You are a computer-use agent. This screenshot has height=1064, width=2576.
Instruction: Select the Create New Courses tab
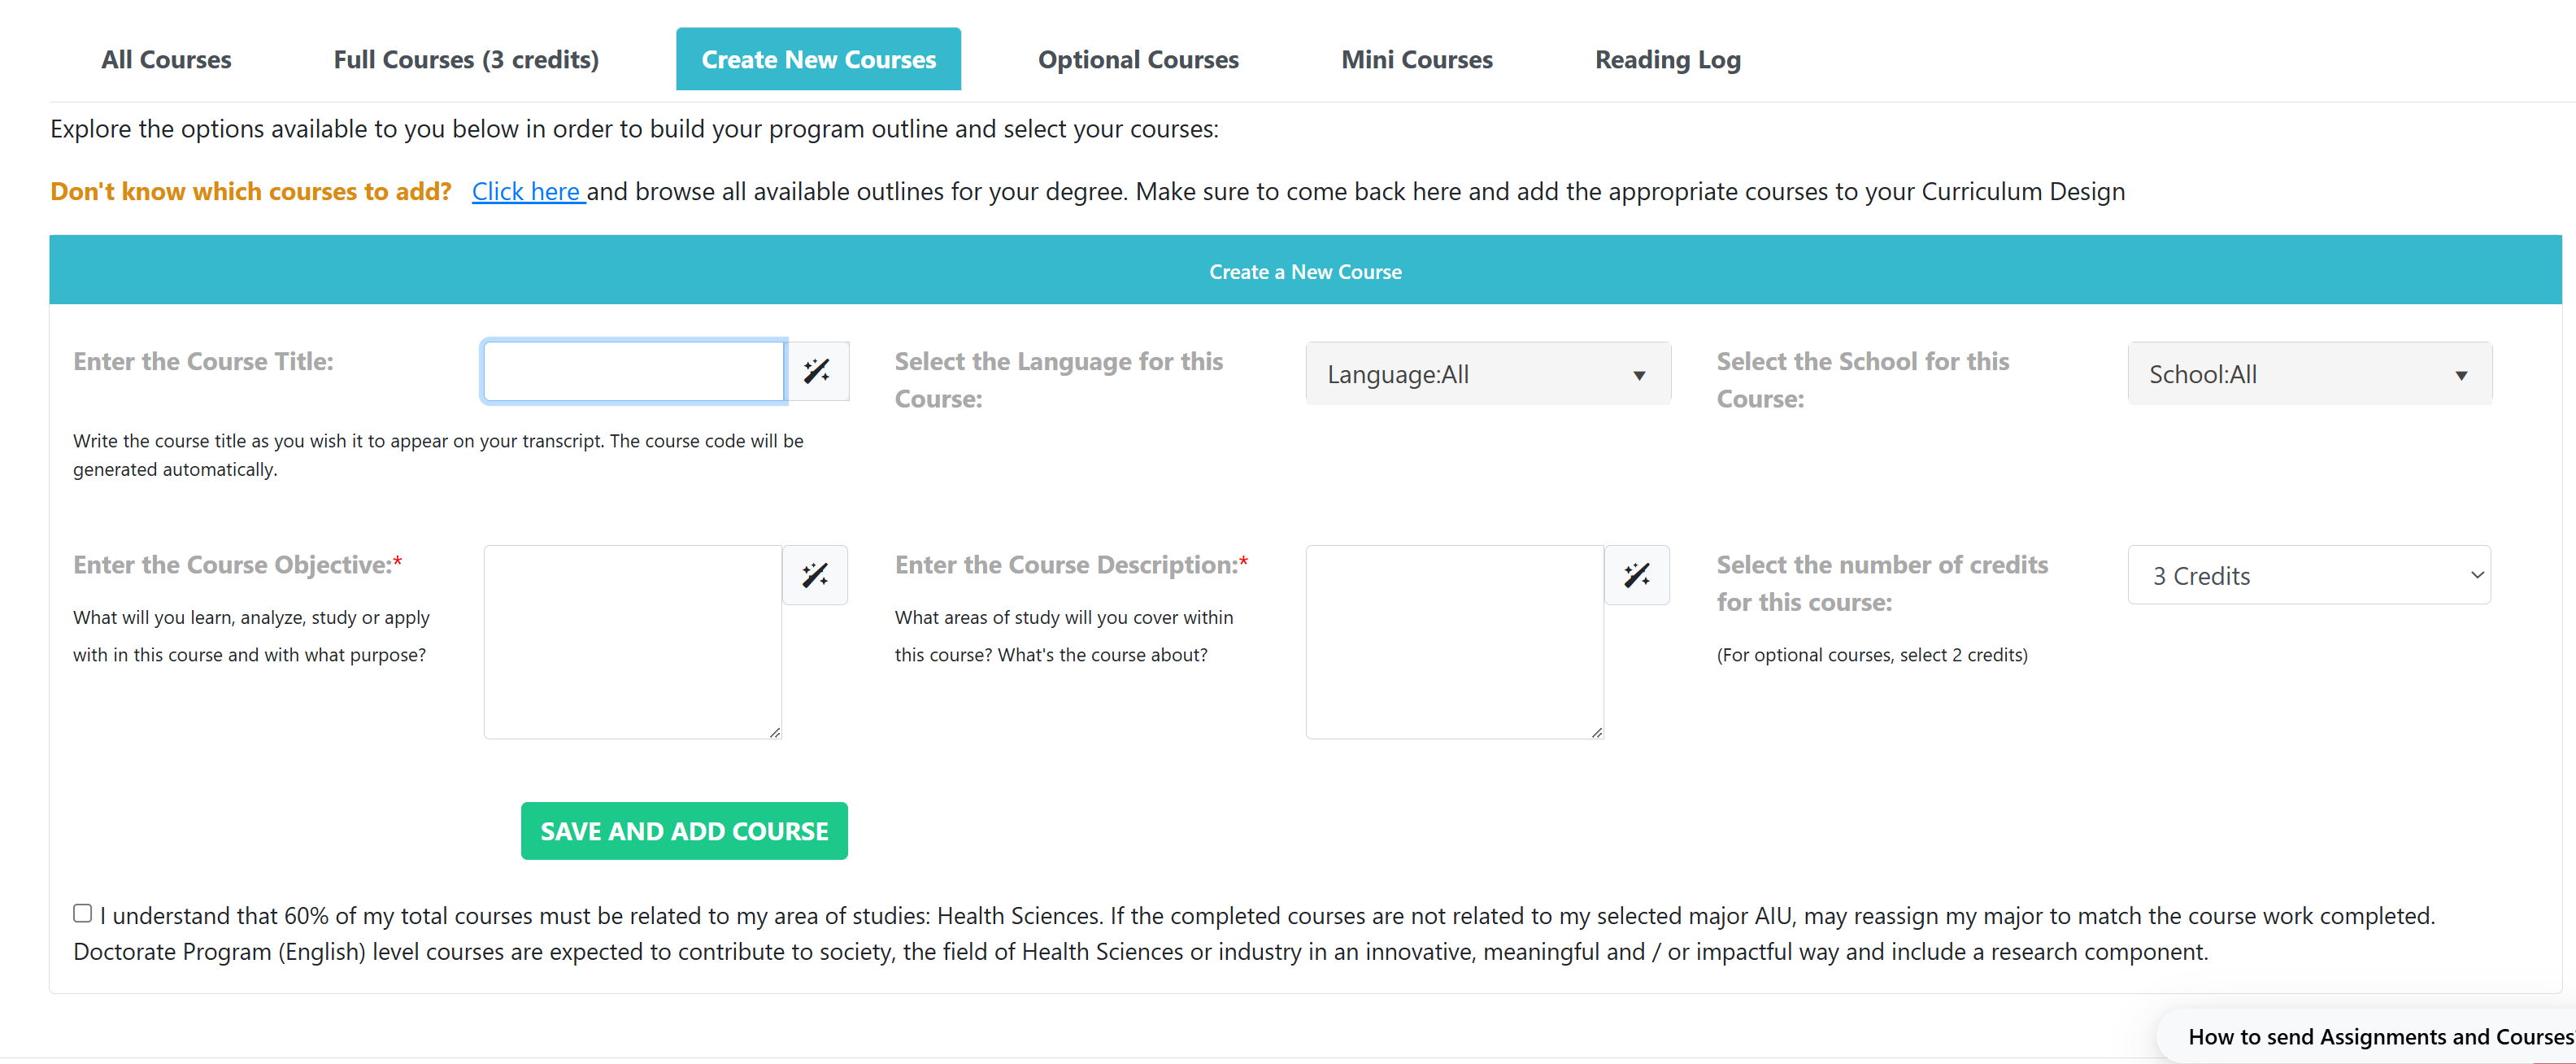(818, 60)
